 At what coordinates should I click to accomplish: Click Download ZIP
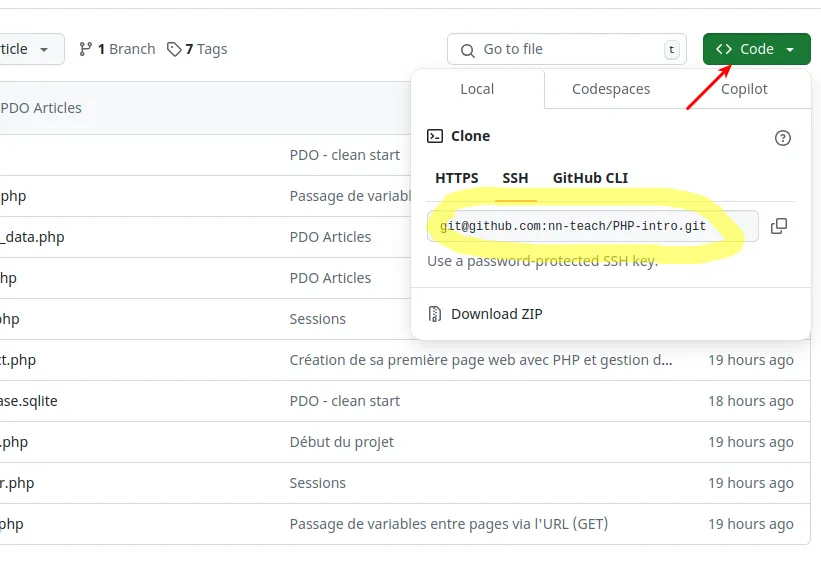coord(496,314)
